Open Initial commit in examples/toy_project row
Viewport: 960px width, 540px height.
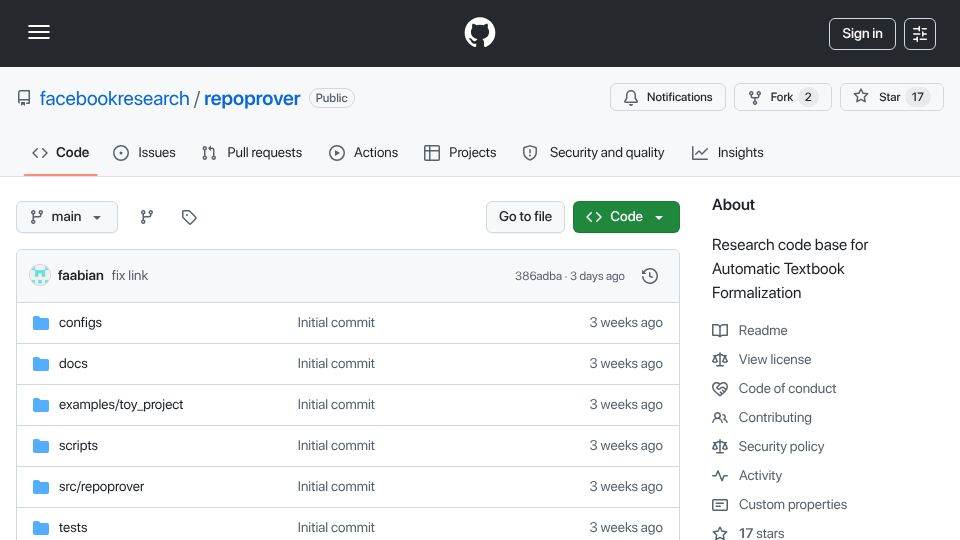[x=336, y=405]
